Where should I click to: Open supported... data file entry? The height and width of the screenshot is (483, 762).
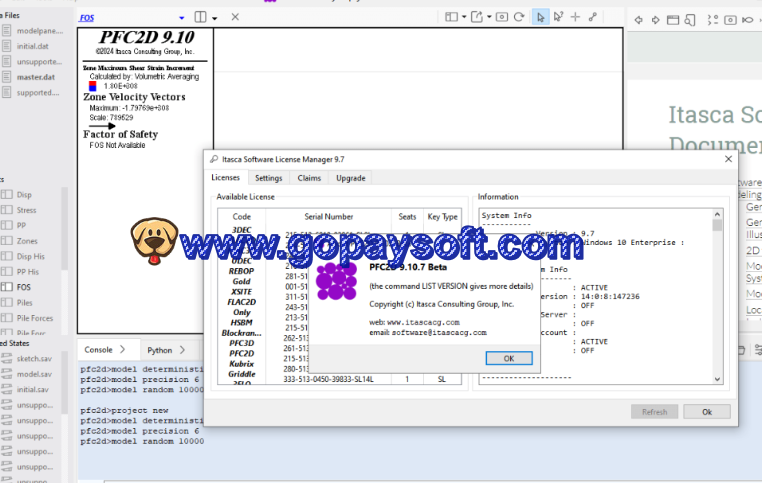pos(37,92)
